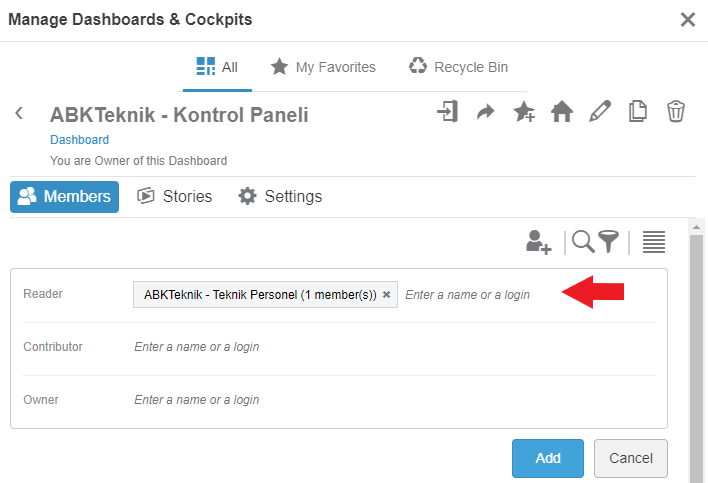This screenshot has width=708, height=483.
Task: Click the share arrow icon
Action: tap(485, 112)
